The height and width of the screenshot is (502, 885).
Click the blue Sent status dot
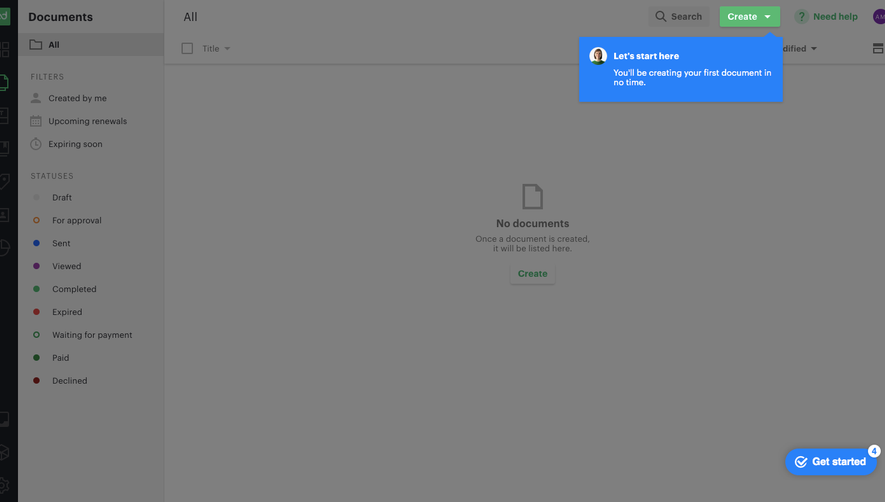(36, 243)
